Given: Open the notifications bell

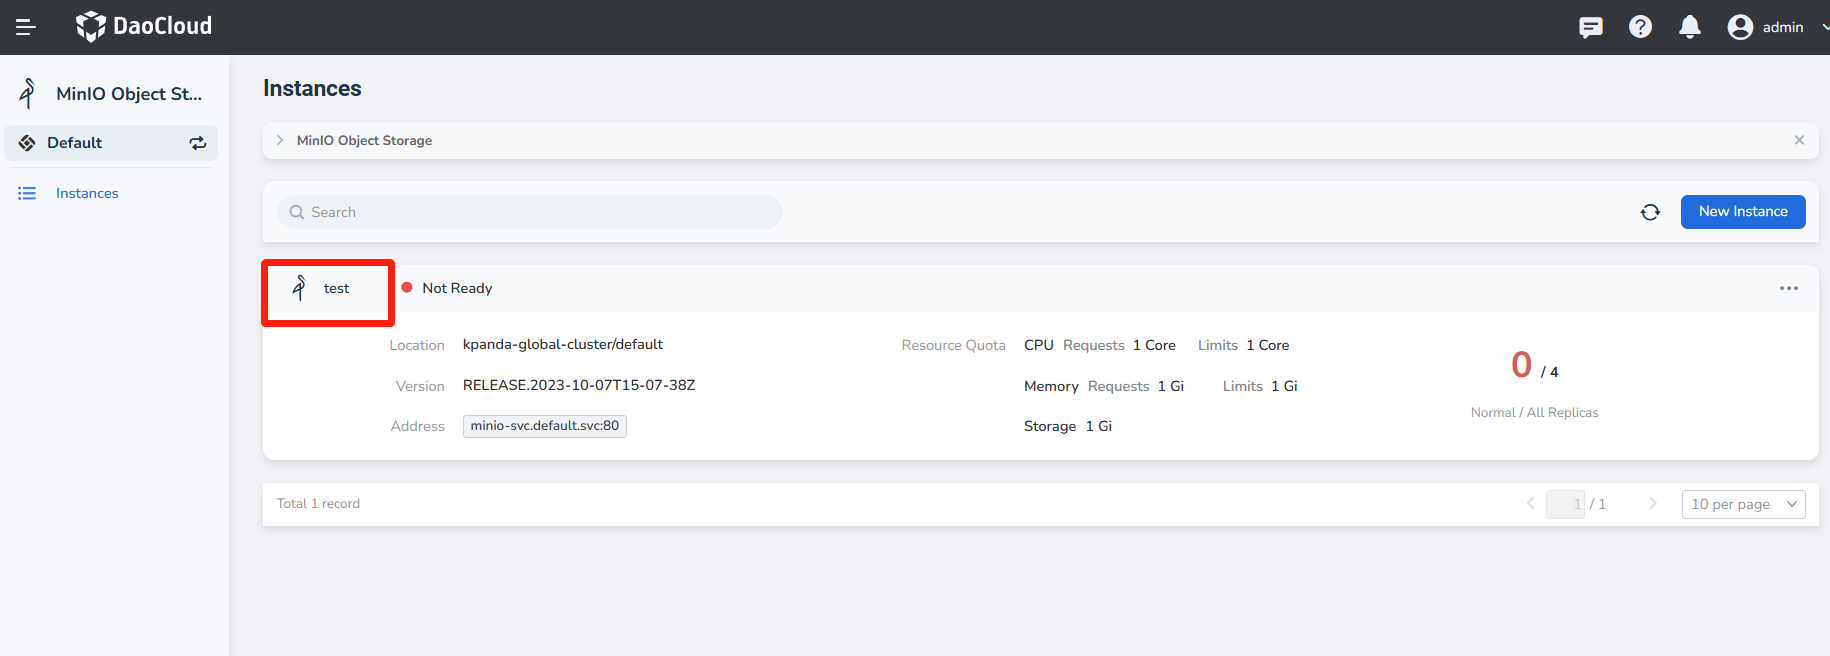Looking at the screenshot, I should 1690,27.
